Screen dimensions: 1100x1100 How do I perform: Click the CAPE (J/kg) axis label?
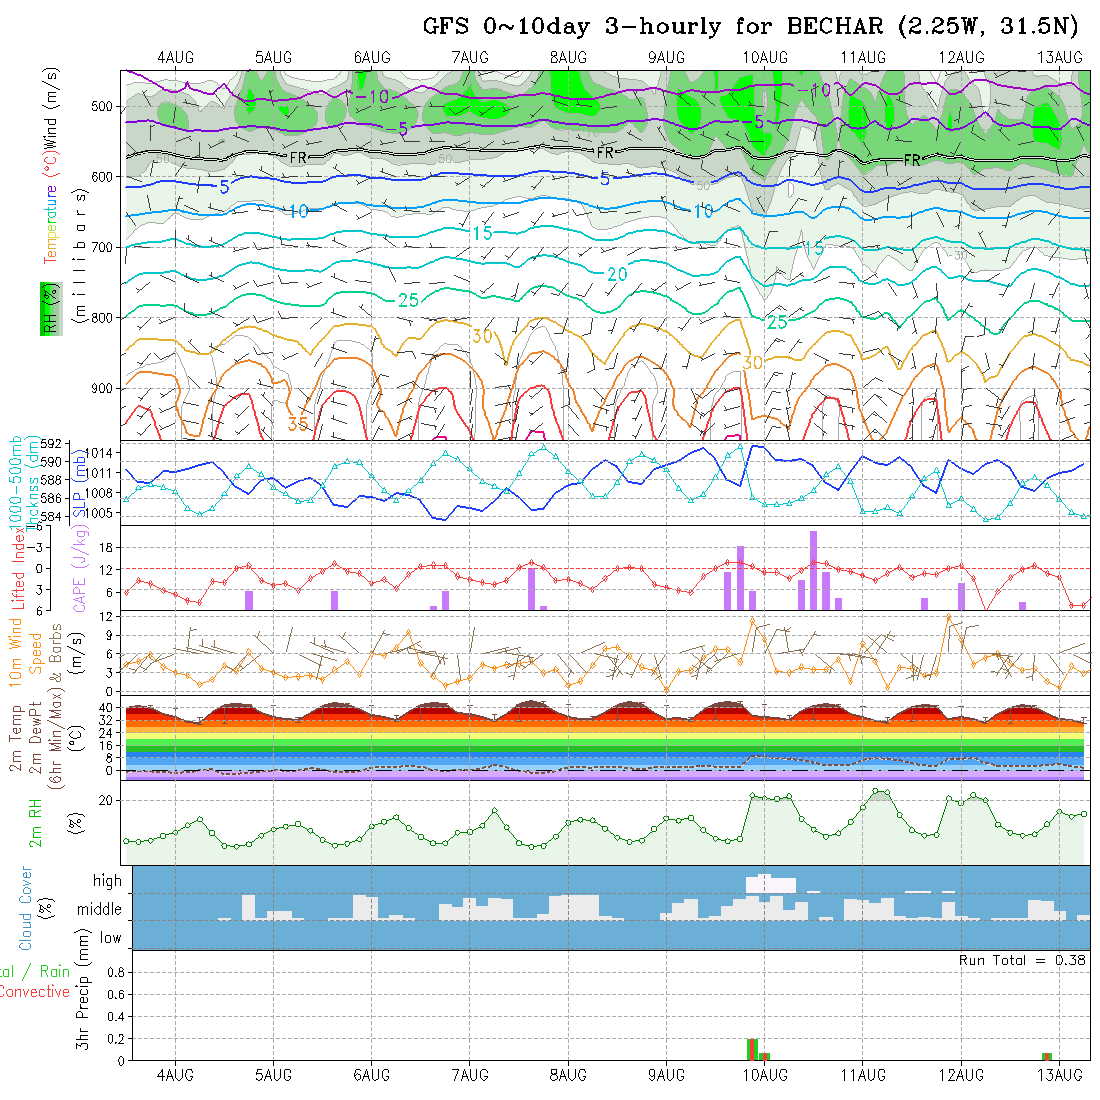[80, 568]
